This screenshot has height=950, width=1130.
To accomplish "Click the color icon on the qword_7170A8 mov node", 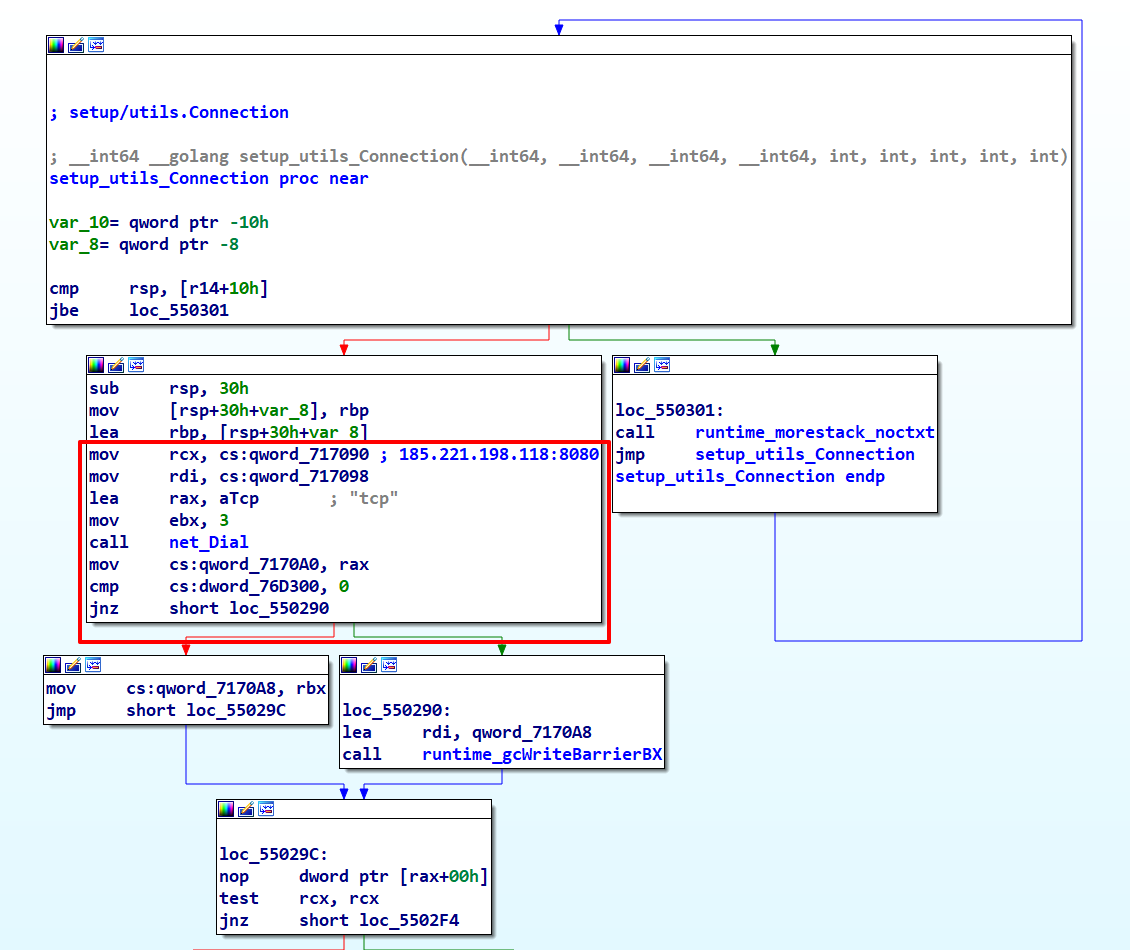I will [53, 665].
